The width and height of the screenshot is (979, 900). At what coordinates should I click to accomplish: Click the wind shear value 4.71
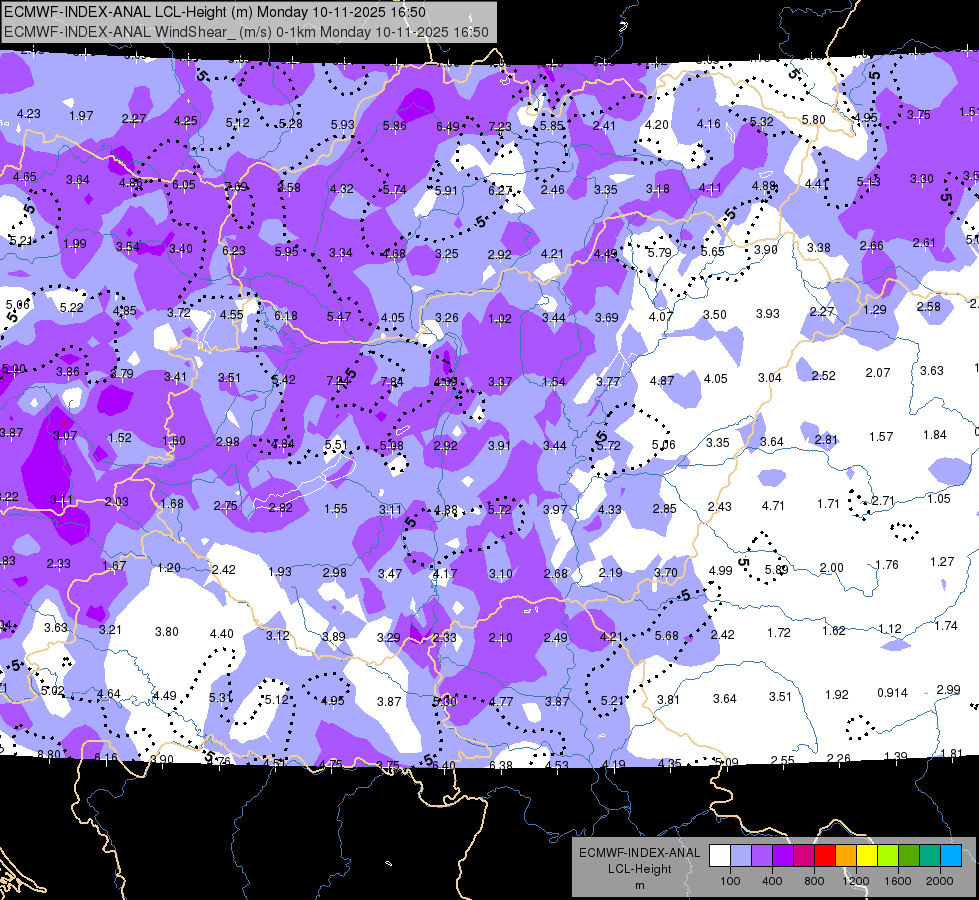tap(773, 505)
